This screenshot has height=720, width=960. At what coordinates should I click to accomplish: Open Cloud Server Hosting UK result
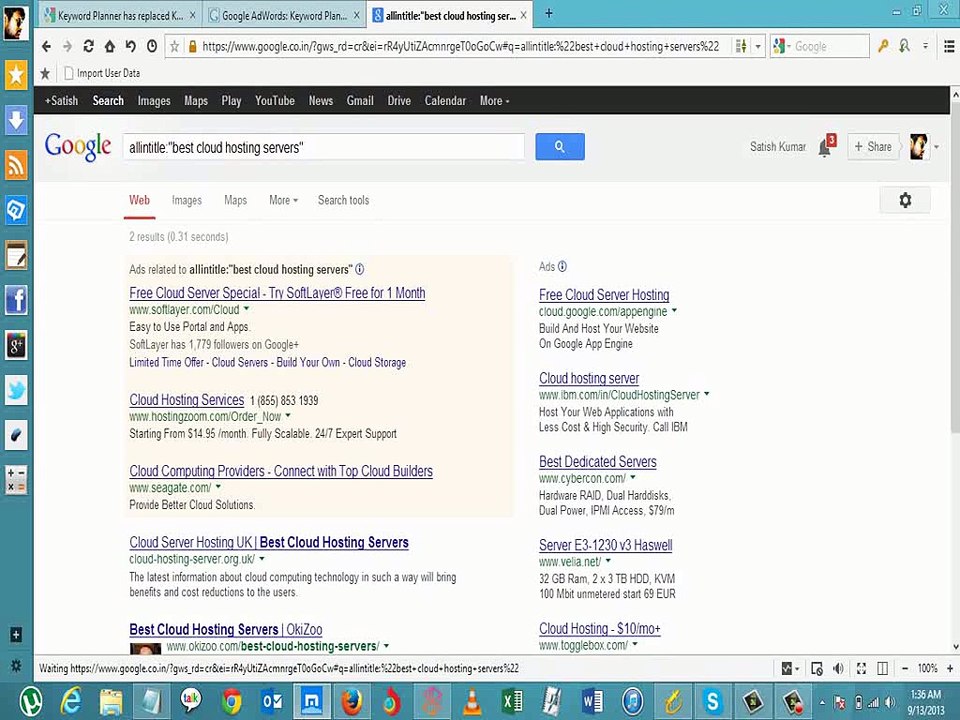click(x=269, y=542)
